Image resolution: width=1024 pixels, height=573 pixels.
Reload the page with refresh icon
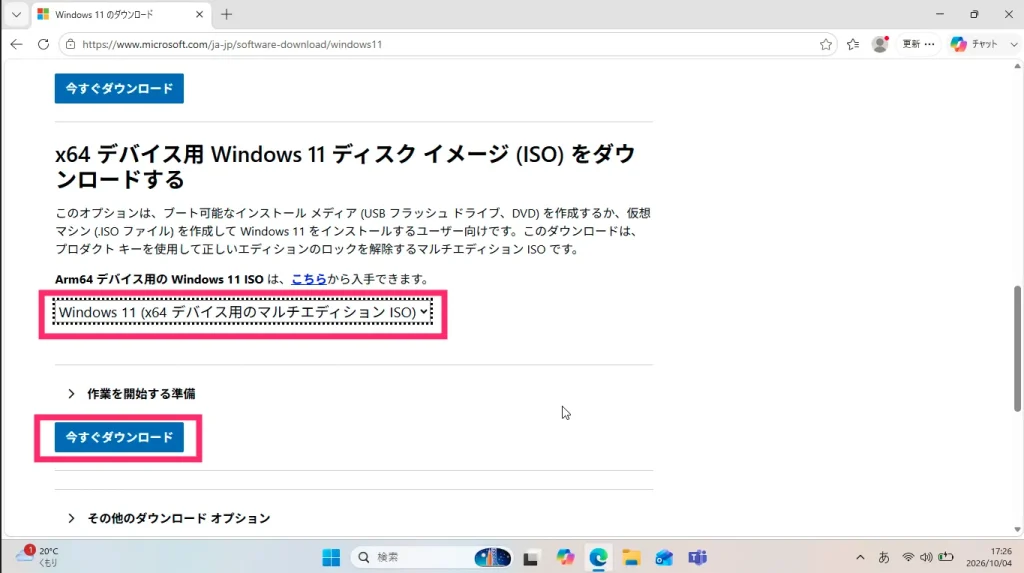(43, 44)
